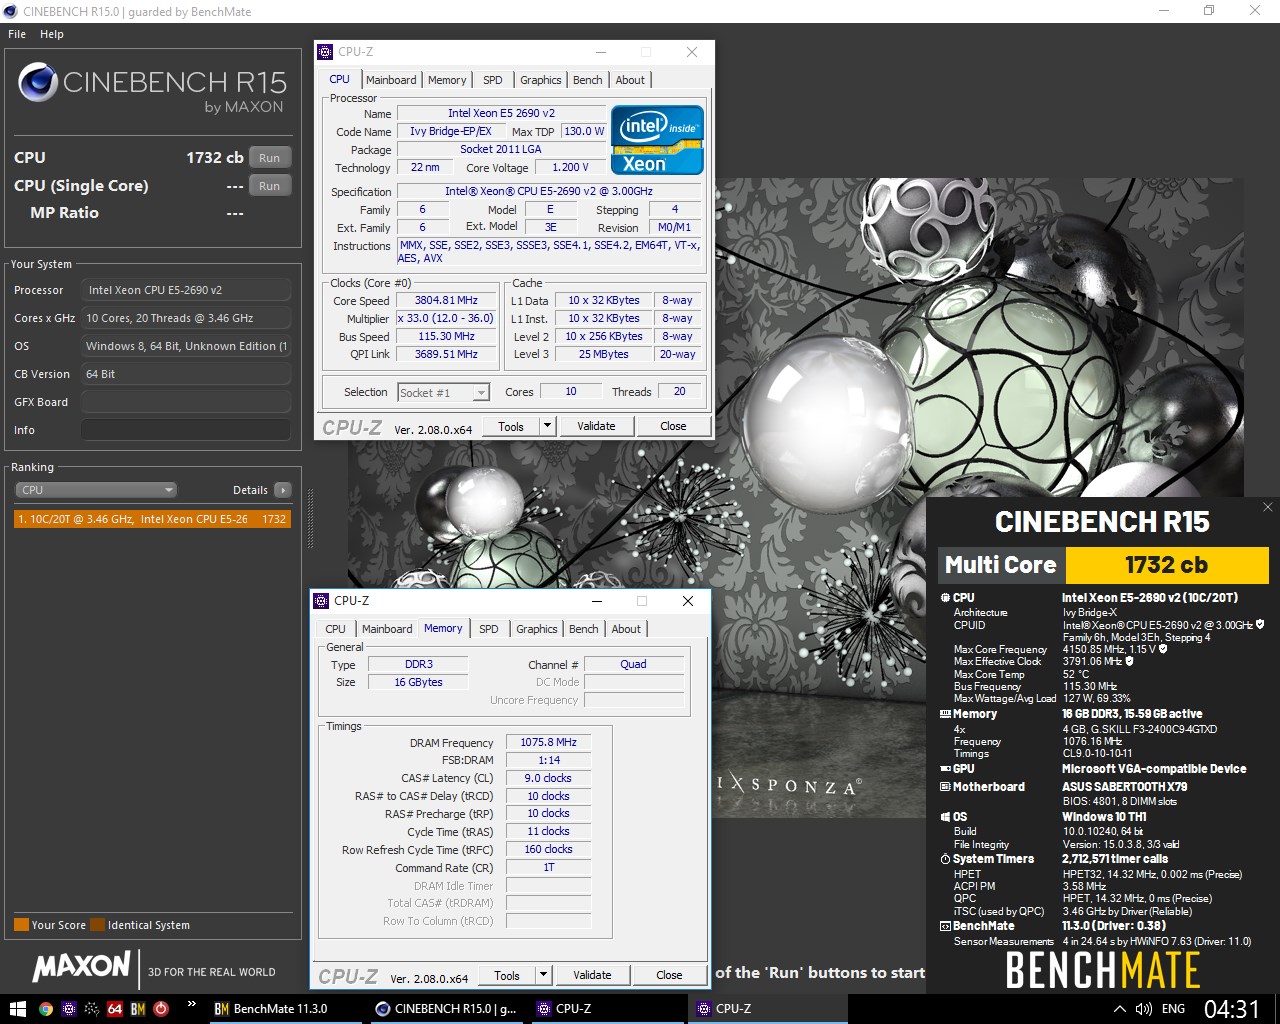Click the shield icon beside 4150.85 MHz, 1.15 V
The height and width of the screenshot is (1024, 1280).
click(x=1163, y=649)
